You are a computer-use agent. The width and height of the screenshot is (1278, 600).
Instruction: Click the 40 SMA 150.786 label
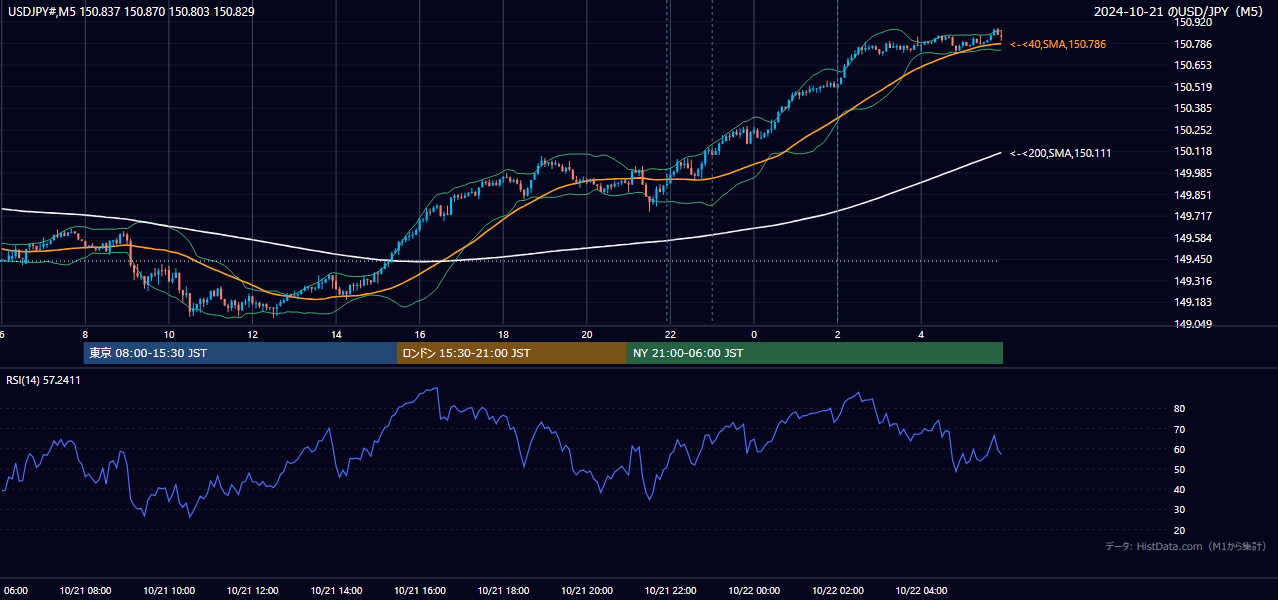point(1058,44)
